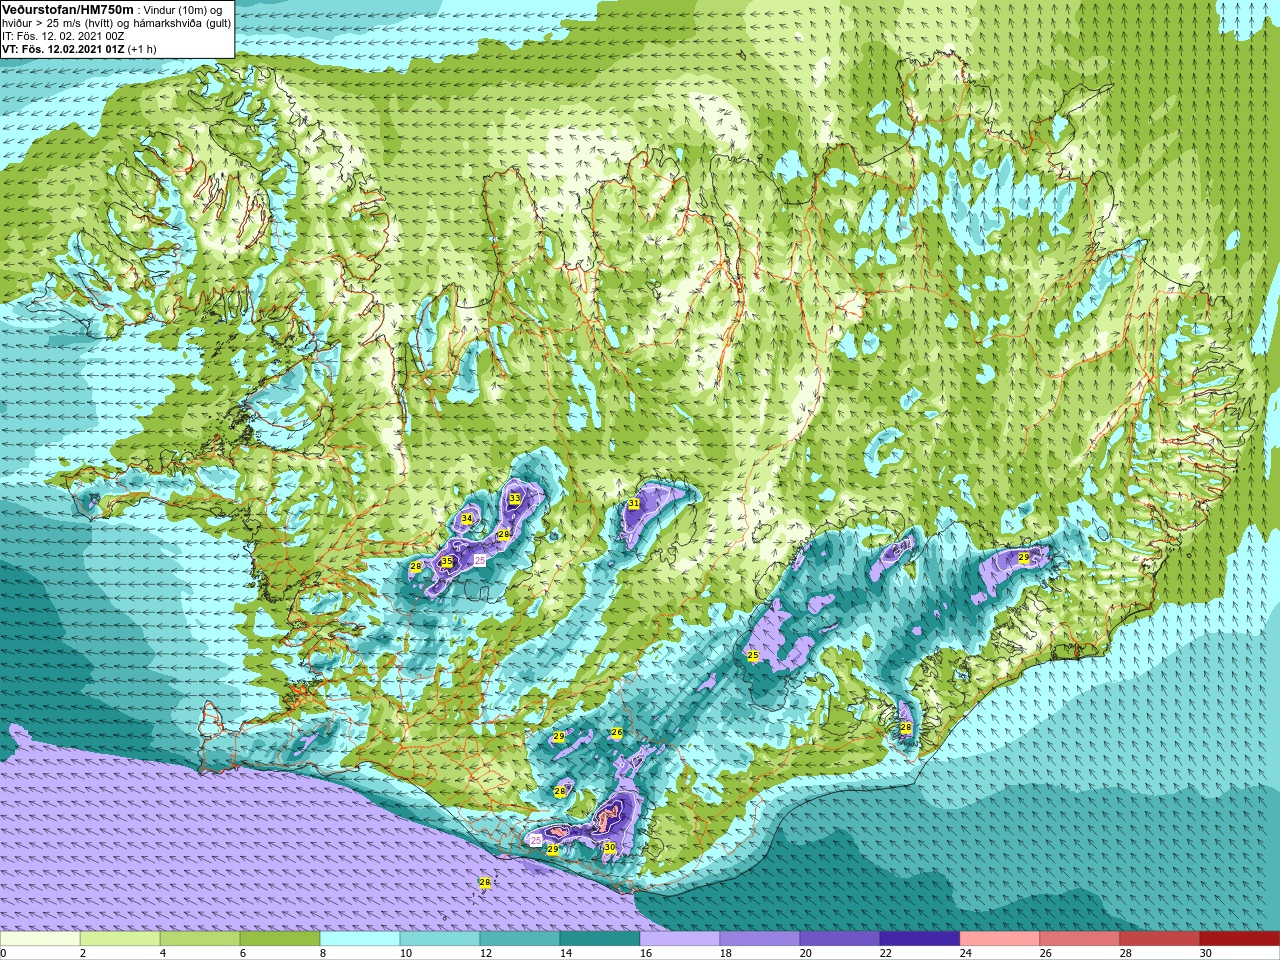Viewport: 1280px width, 960px height.
Task: Click the 12–14 m/s teal swatch
Action: tap(520, 939)
